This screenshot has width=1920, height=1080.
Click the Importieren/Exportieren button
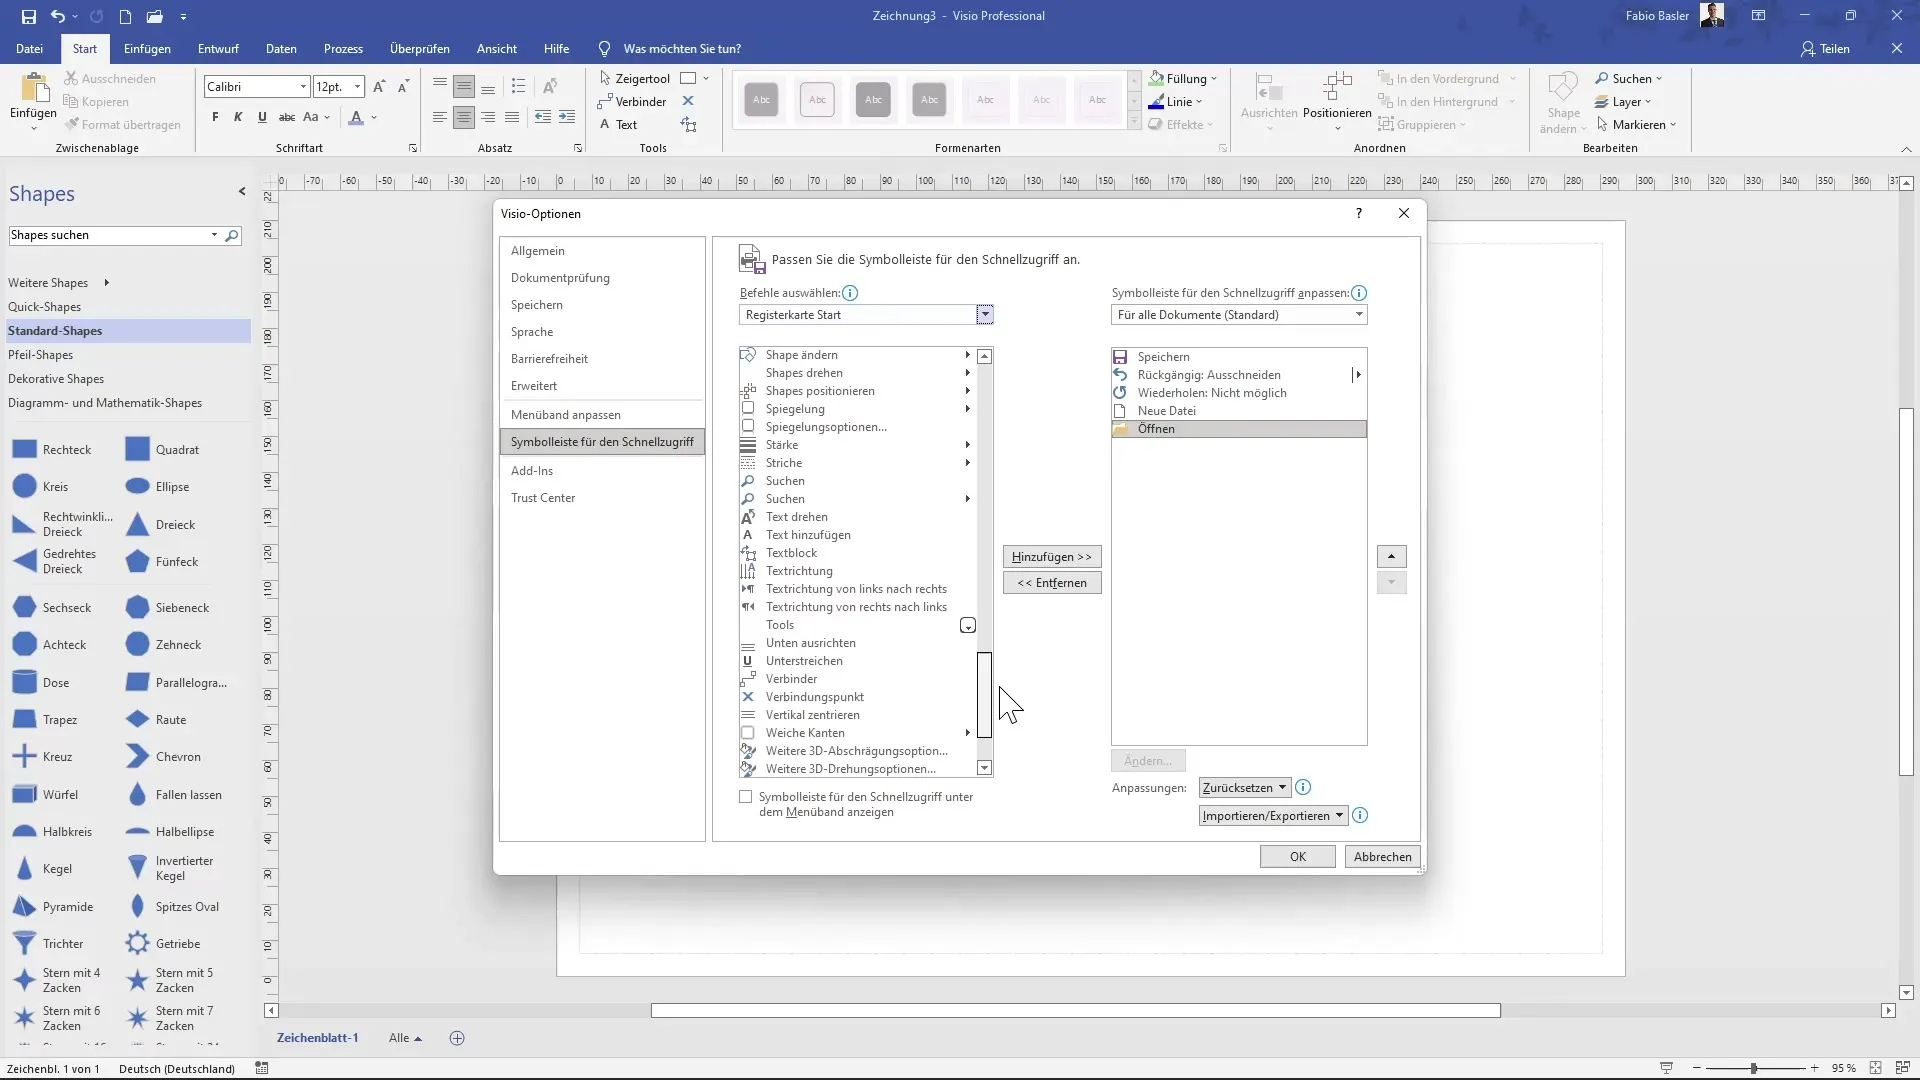click(x=1271, y=815)
